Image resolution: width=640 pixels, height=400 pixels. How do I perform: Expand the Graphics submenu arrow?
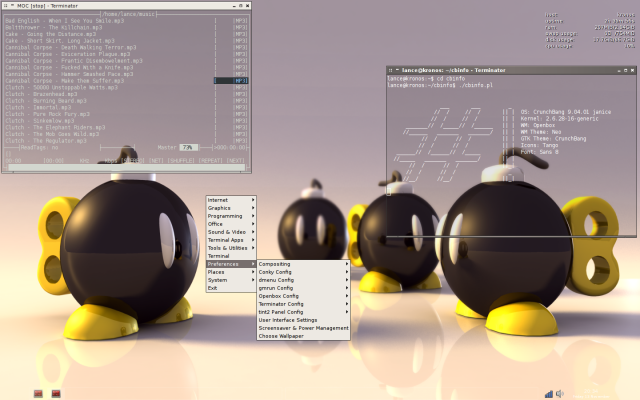coord(253,208)
